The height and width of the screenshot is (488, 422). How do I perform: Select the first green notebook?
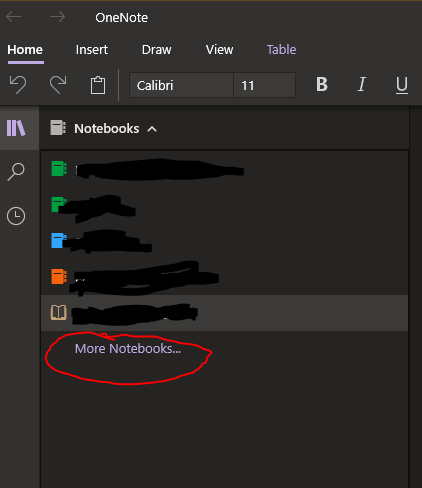(x=224, y=169)
